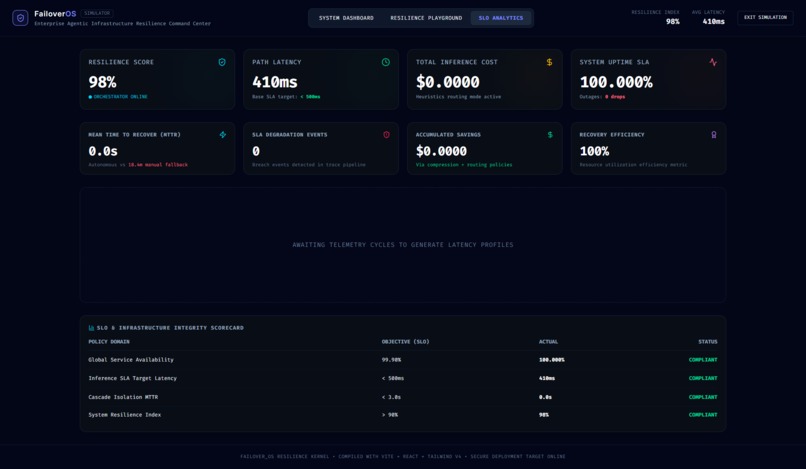Click the green dollar icon on Accumulated Savings card
Screen dimensions: 806x469
click(x=550, y=135)
